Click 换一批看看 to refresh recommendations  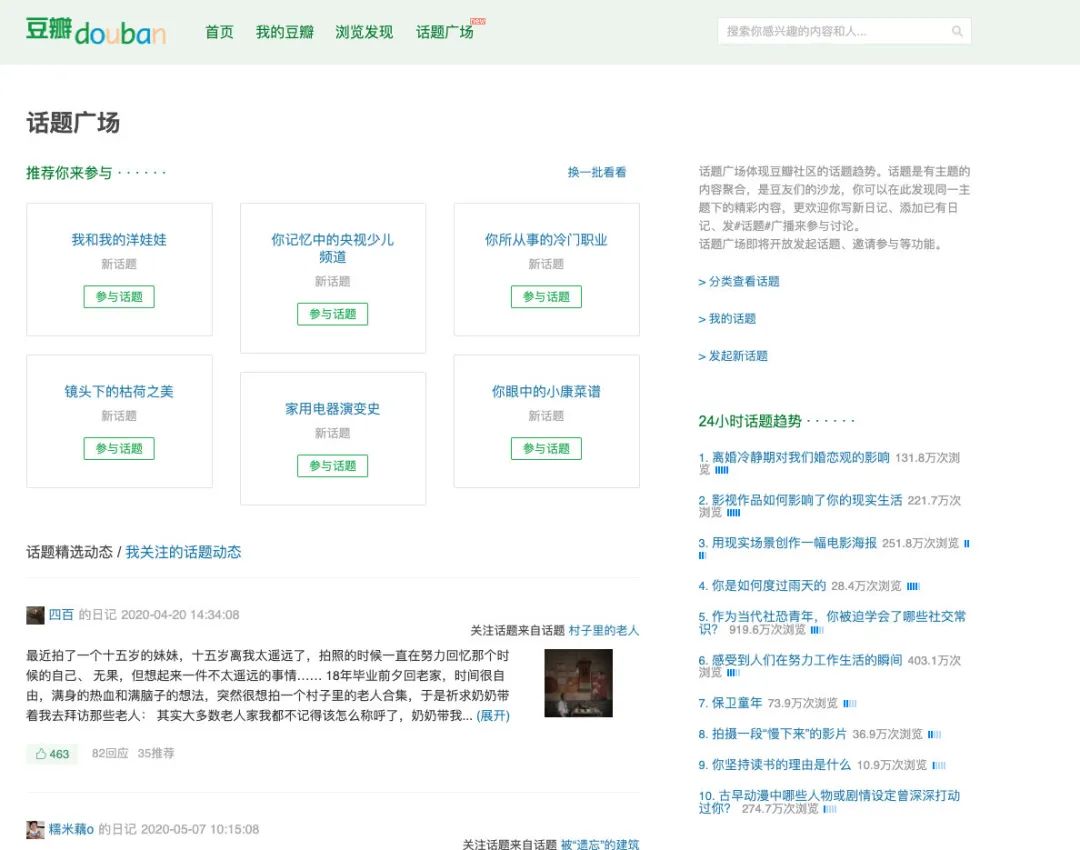tap(596, 172)
